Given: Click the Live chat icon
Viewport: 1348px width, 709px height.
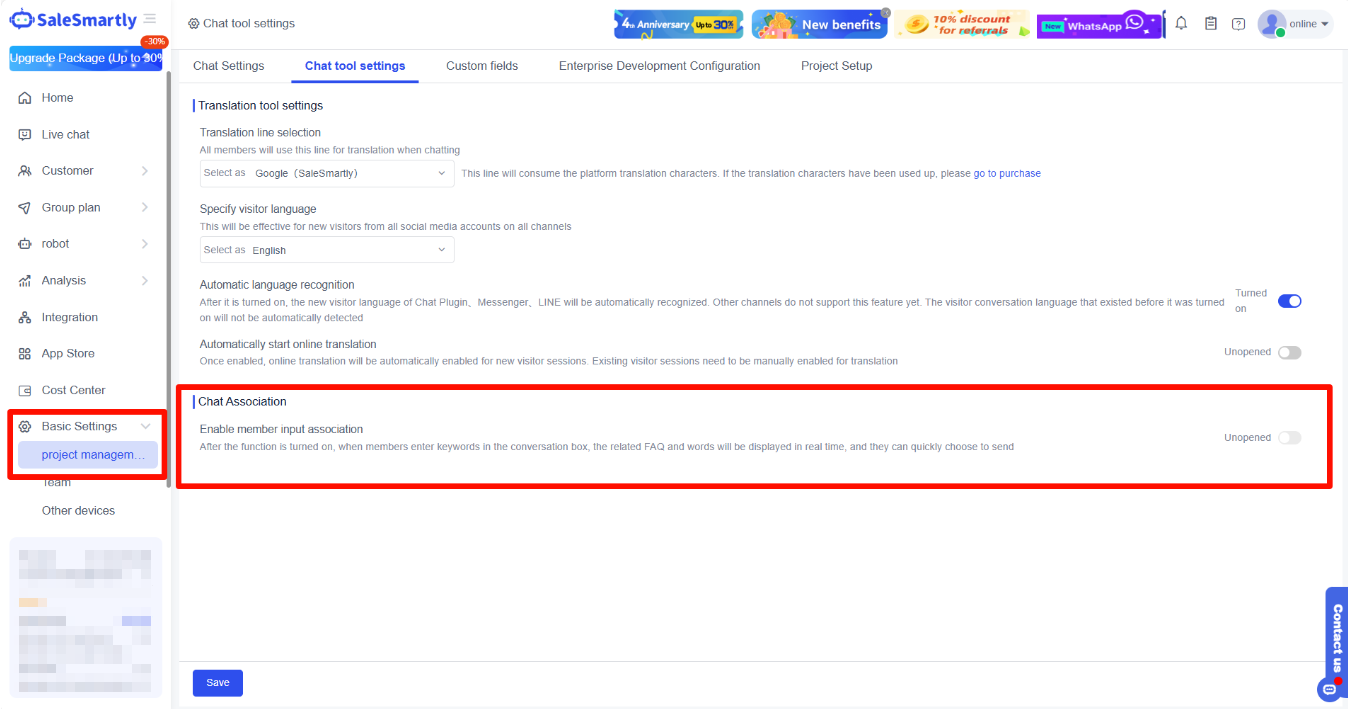Looking at the screenshot, I should 25,134.
